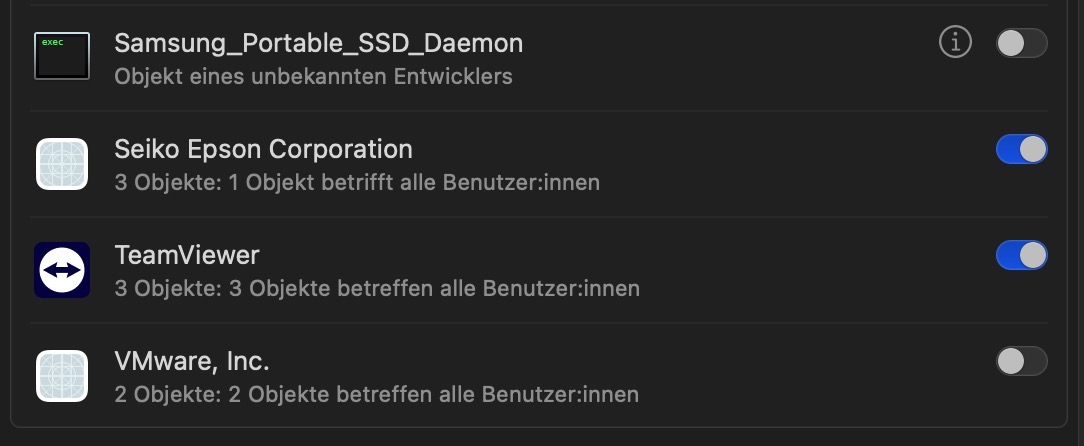The image size is (1084, 446).
Task: Turn off the TeamViewer background toggle
Action: pos(1021,255)
